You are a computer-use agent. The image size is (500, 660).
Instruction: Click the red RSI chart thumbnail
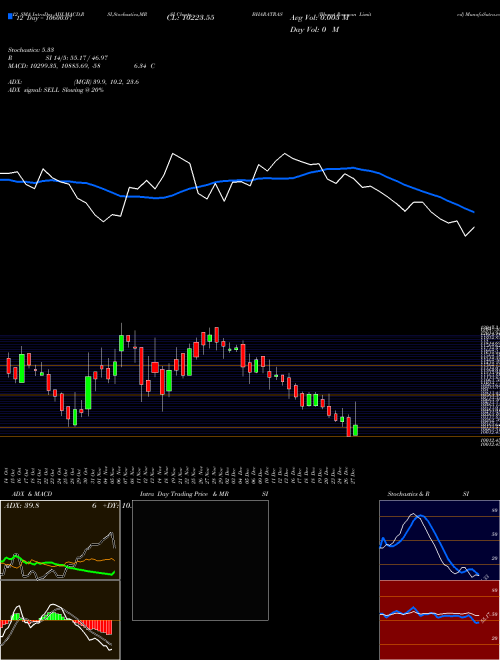(x=439, y=620)
